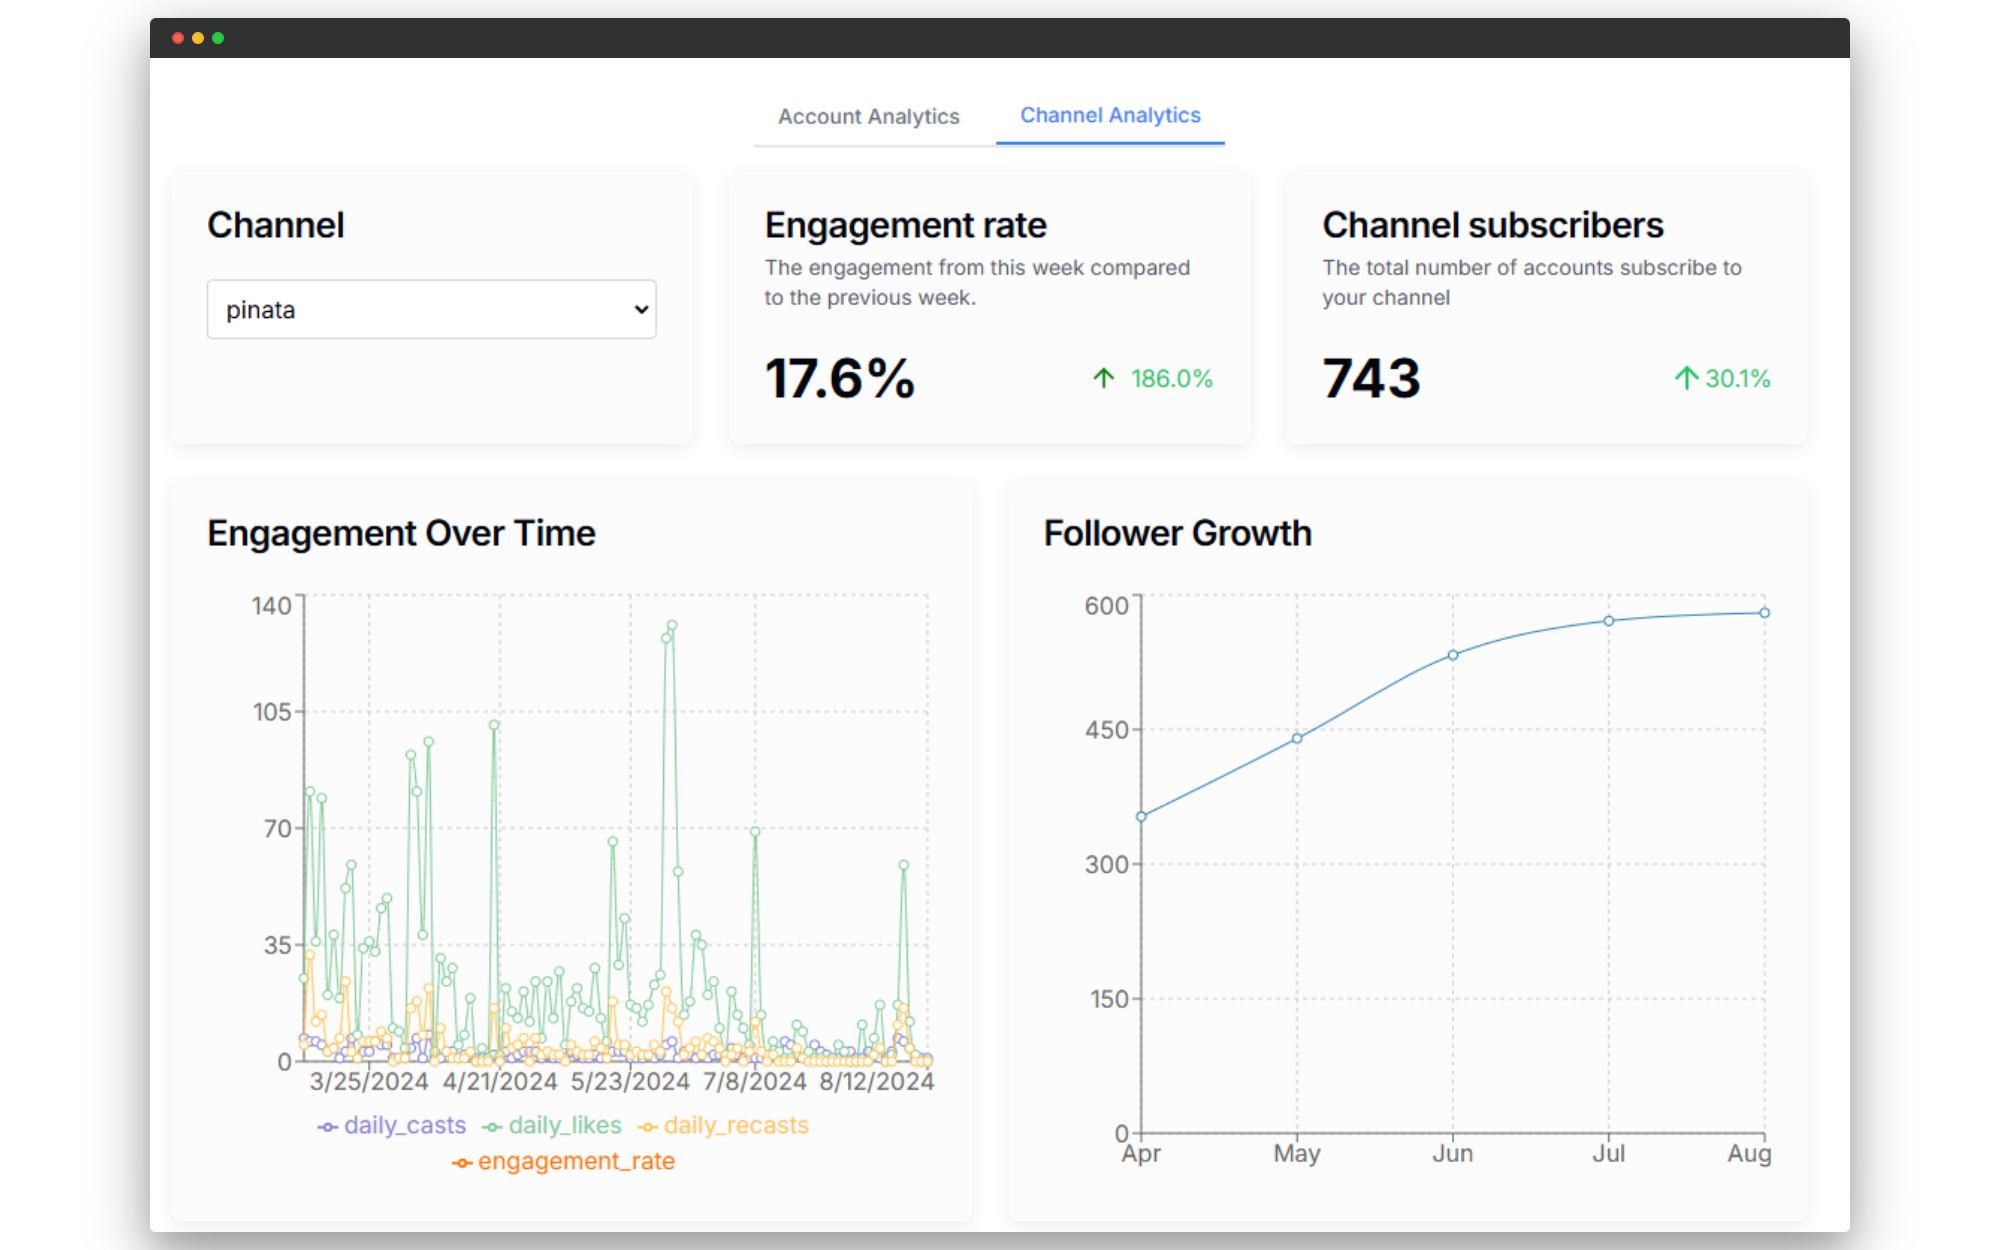
Task: Click the 140 label on engagement axis
Action: tap(271, 606)
